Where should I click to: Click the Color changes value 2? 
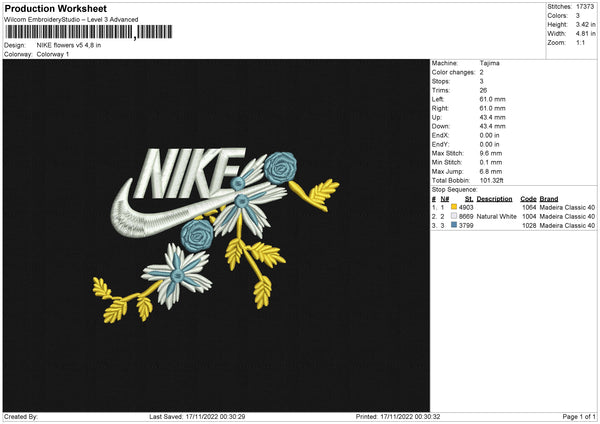pyautogui.click(x=481, y=72)
